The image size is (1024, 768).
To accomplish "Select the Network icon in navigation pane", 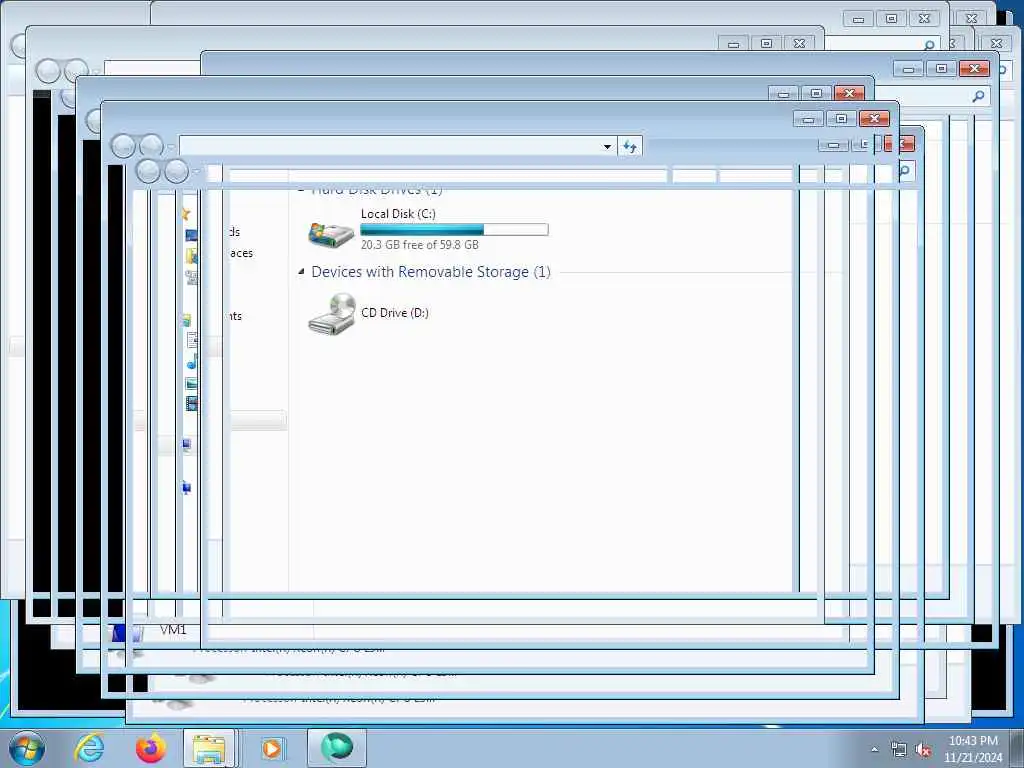I will pos(187,487).
